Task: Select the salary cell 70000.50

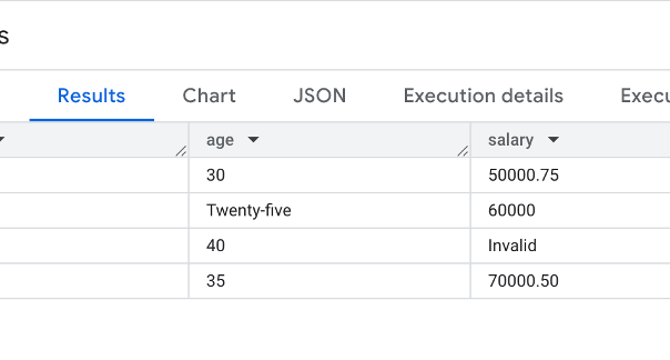Action: 570,281
